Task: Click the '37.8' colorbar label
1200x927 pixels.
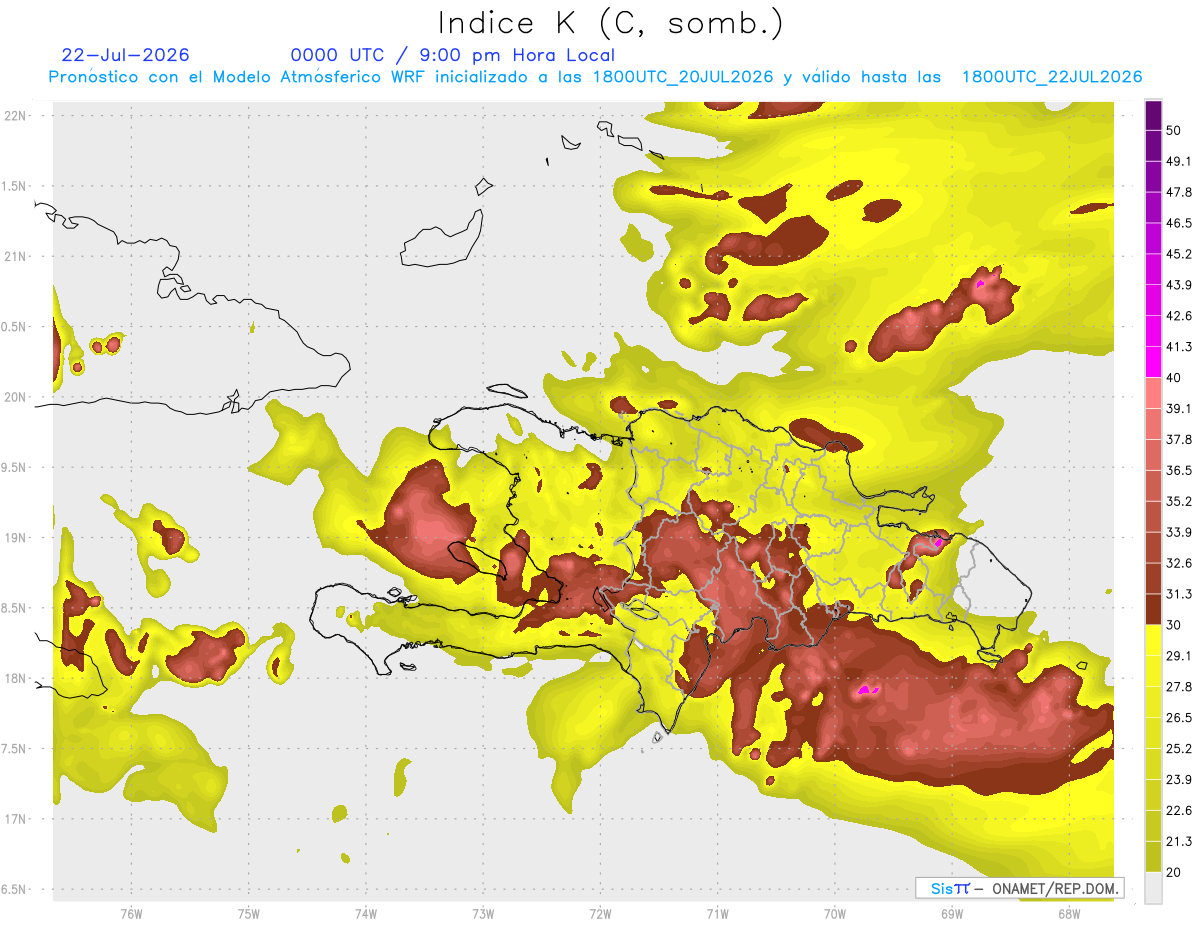Action: [1178, 440]
